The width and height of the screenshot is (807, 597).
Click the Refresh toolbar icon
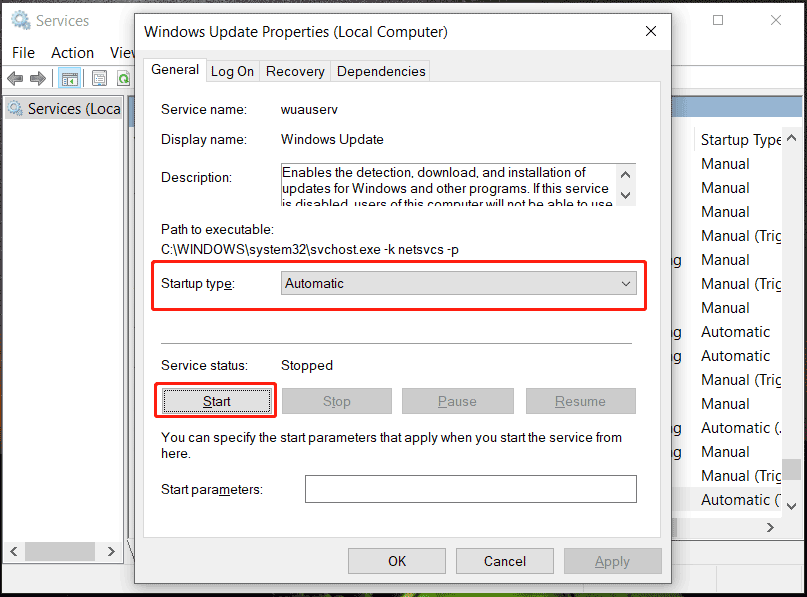tap(124, 77)
